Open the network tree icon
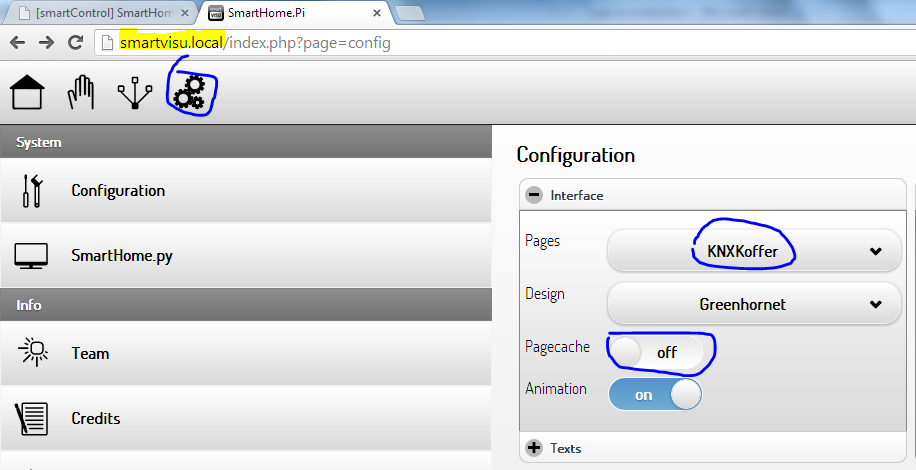Viewport: 916px width, 470px height. click(x=135, y=93)
